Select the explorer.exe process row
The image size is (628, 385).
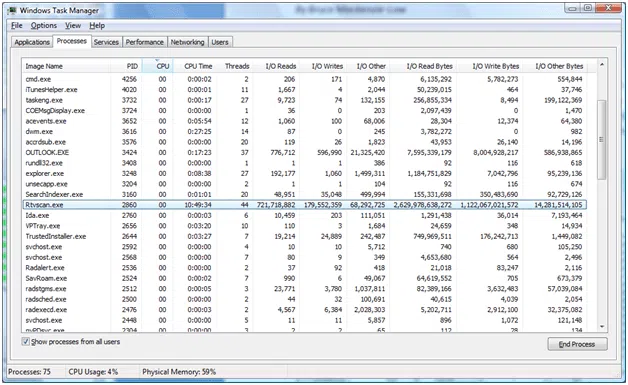pyautogui.click(x=304, y=173)
